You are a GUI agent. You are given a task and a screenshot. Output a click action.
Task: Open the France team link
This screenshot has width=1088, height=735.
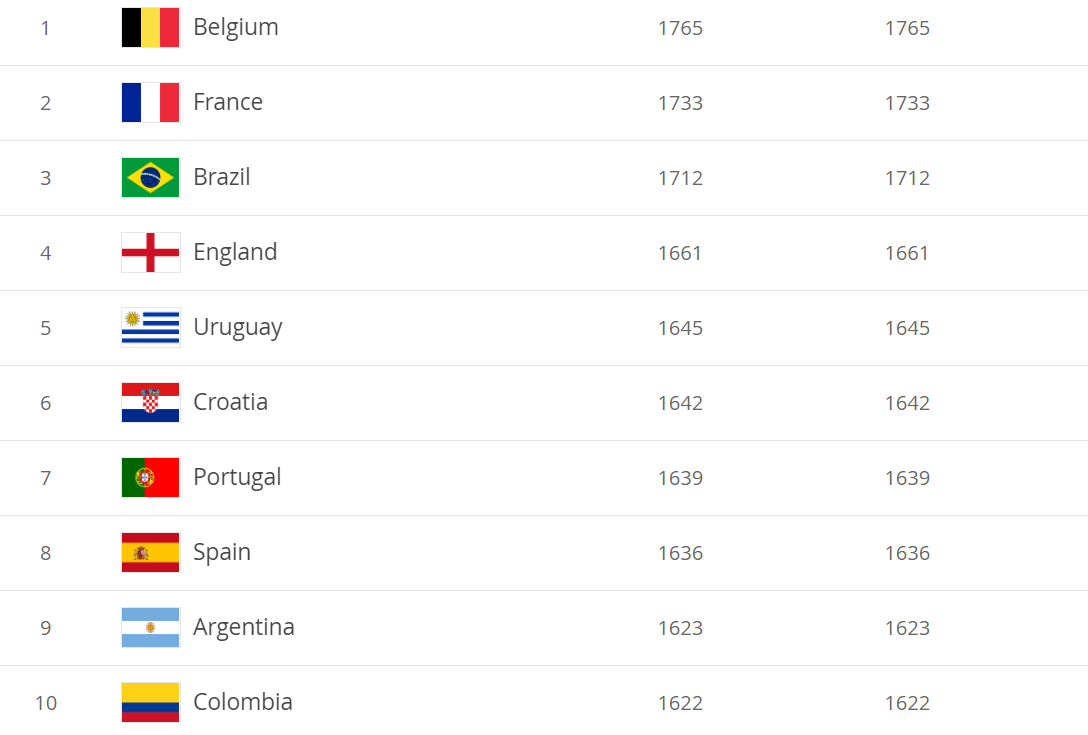[x=228, y=102]
